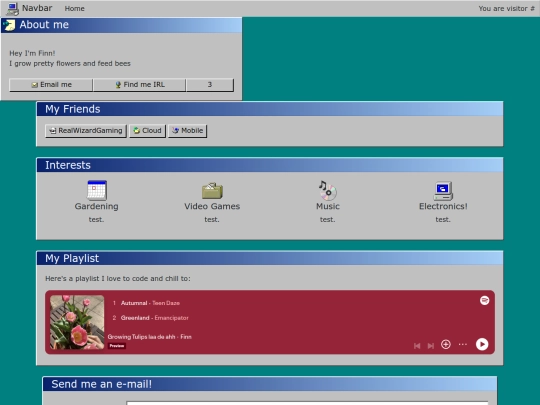Click the tulips playlist cover art
540x405 pixels.
pos(77,322)
